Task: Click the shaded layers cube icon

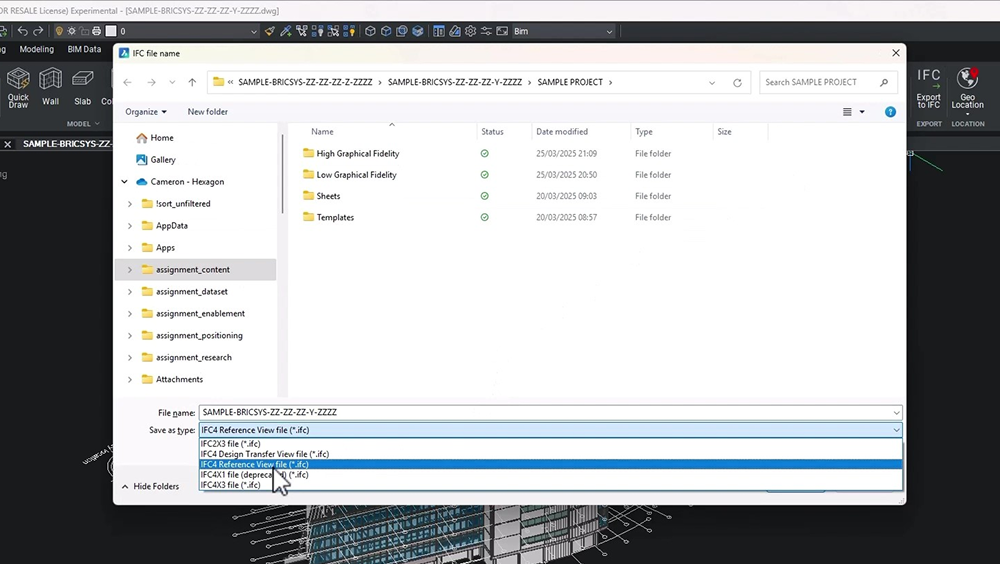Action: [x=418, y=31]
